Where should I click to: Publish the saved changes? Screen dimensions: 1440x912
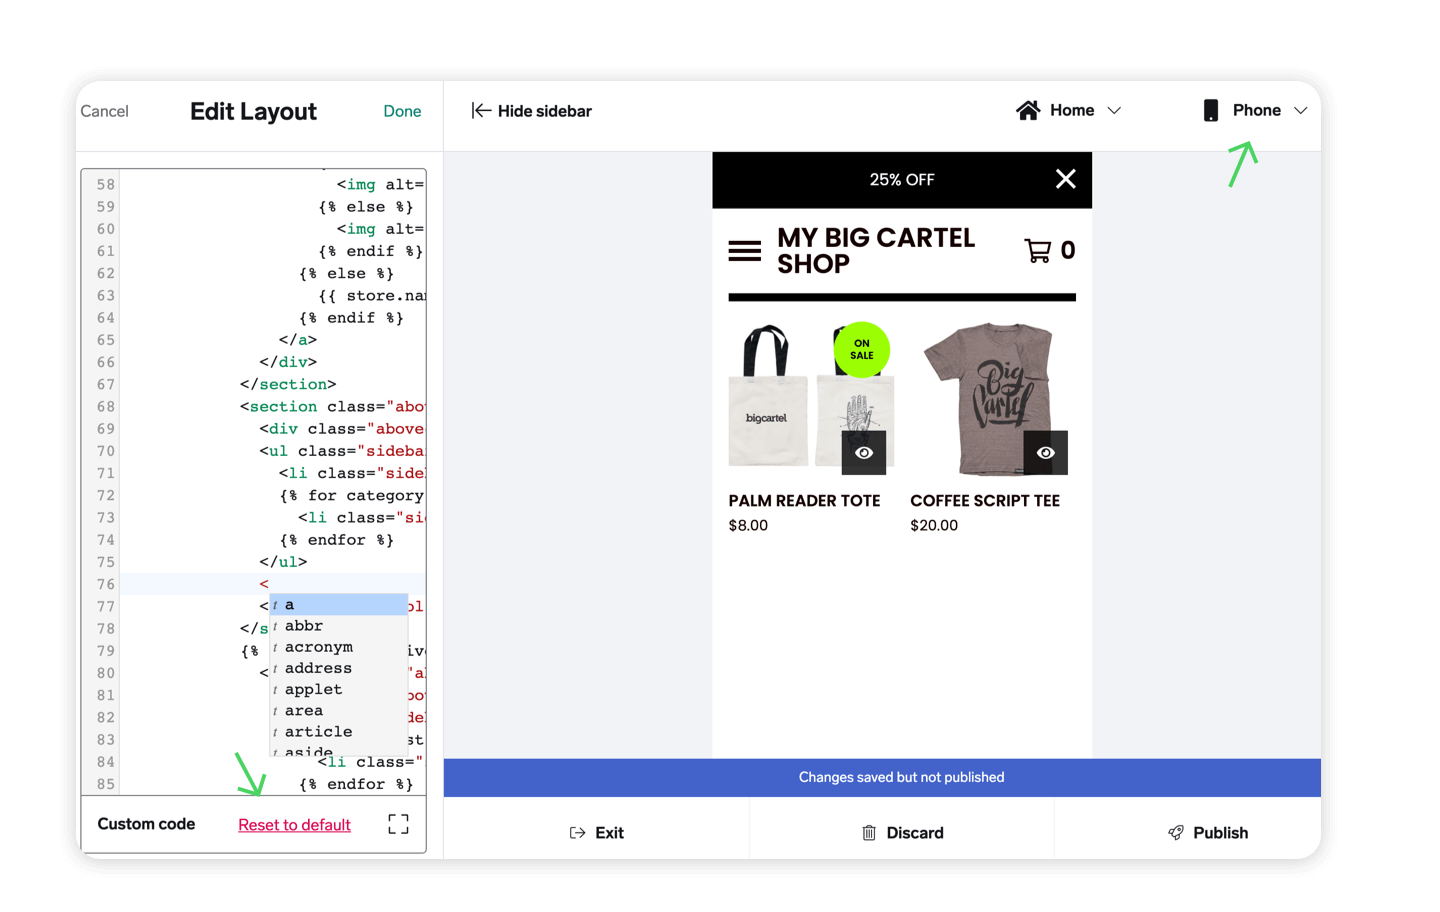tap(1208, 833)
